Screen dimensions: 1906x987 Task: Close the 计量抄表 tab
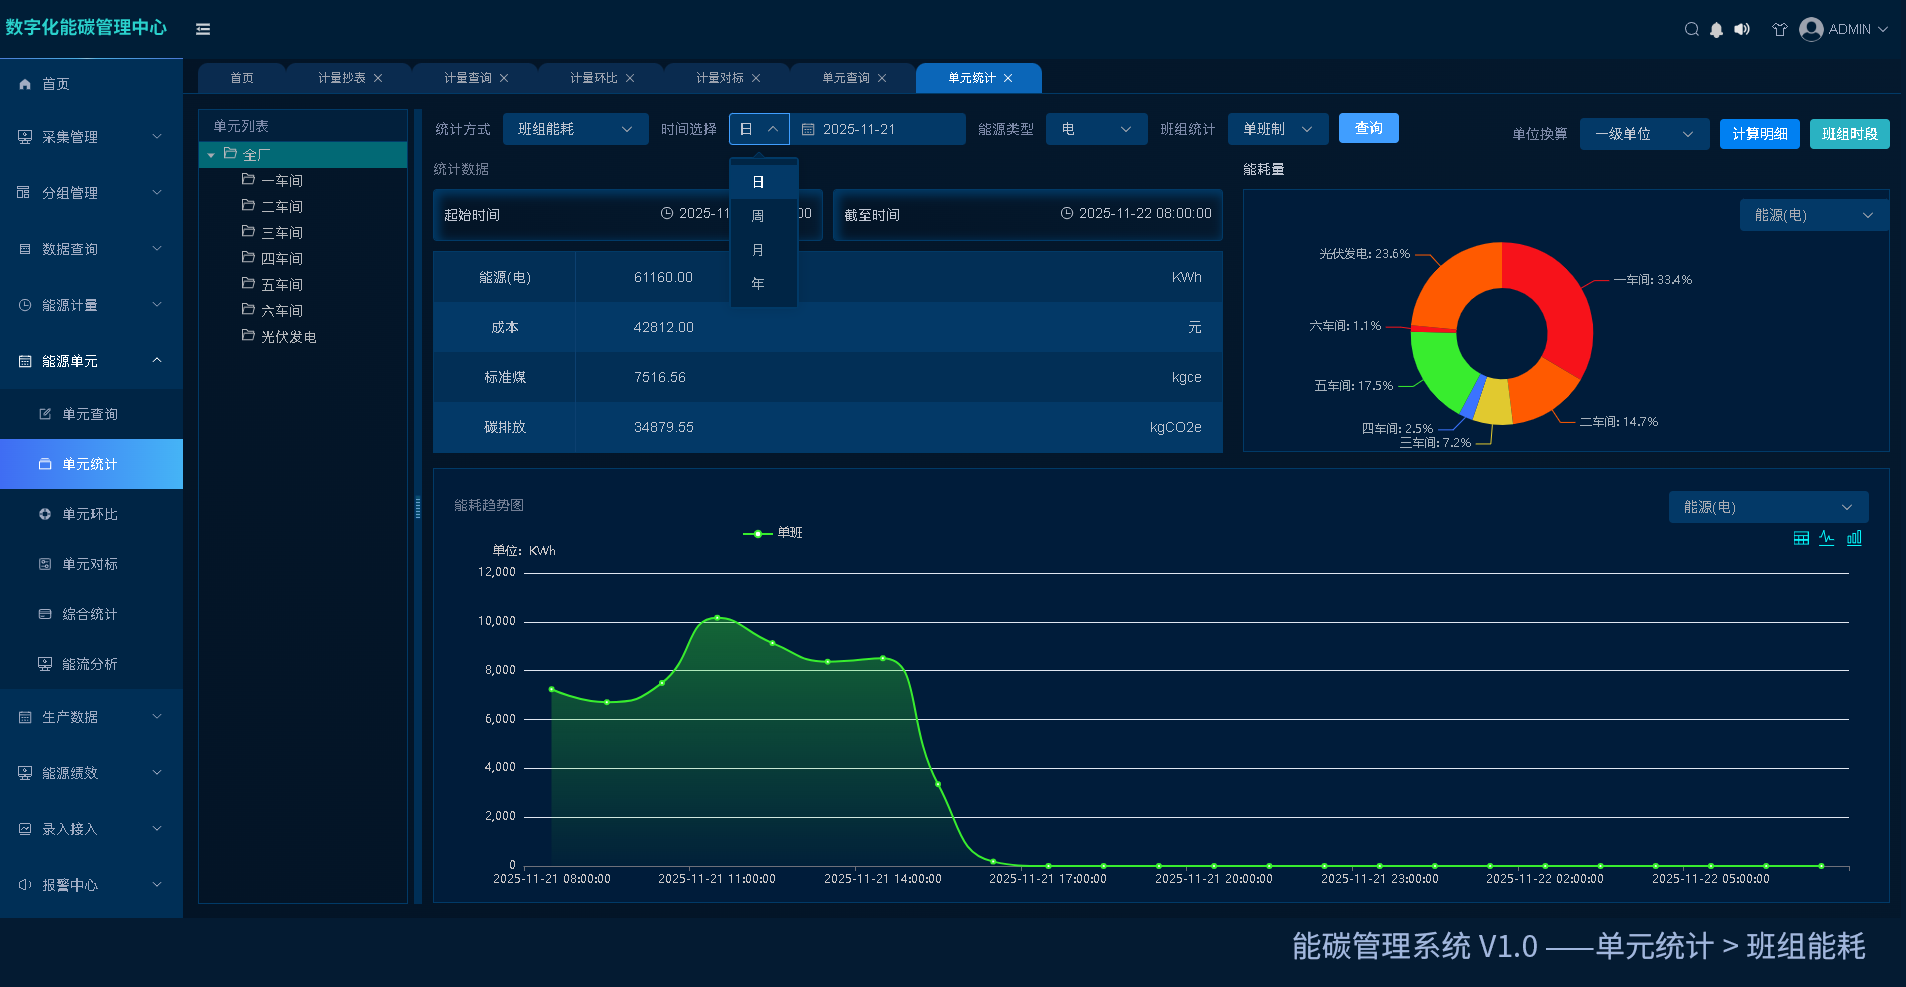pyautogui.click(x=378, y=78)
